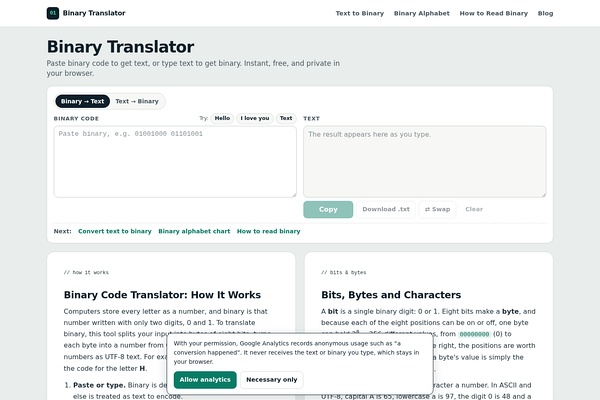The image size is (600, 400).
Task: Clear the translator fields
Action: point(474,209)
